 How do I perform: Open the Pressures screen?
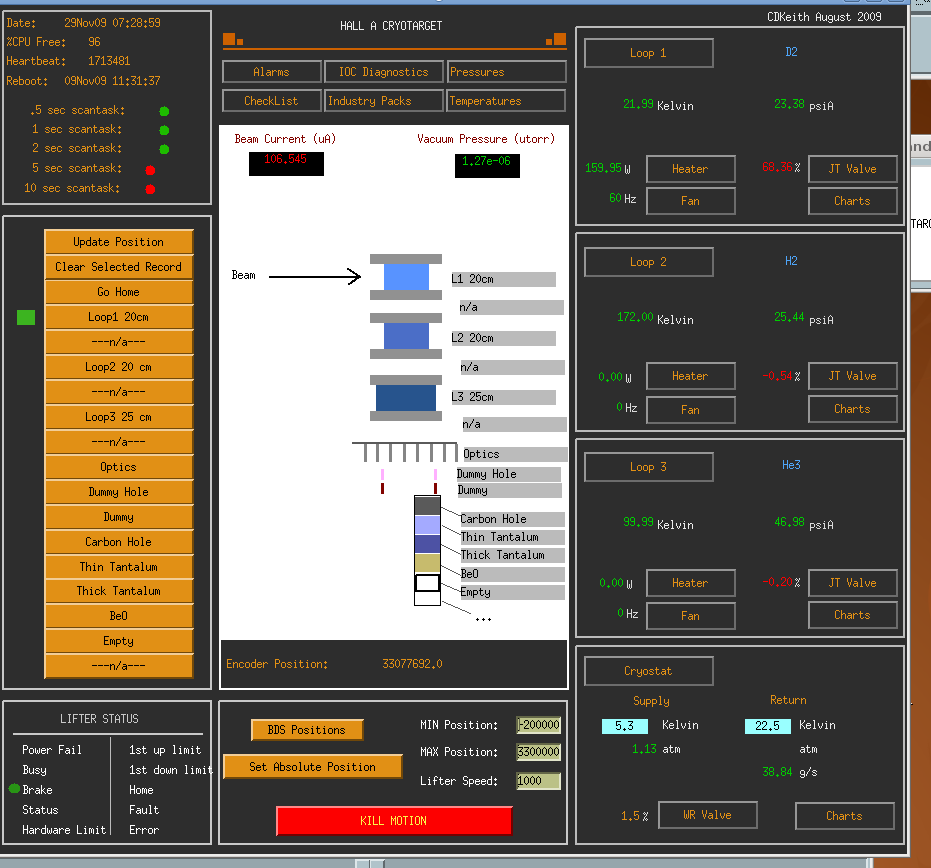pos(506,72)
